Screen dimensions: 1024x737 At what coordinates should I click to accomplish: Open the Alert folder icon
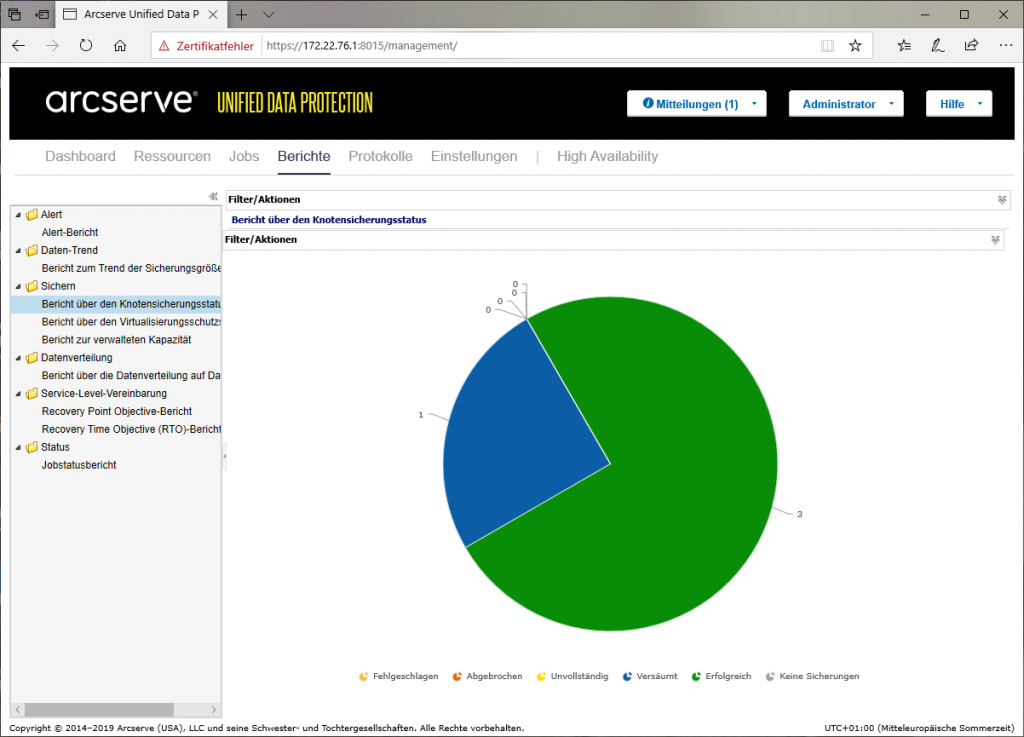pos(32,215)
